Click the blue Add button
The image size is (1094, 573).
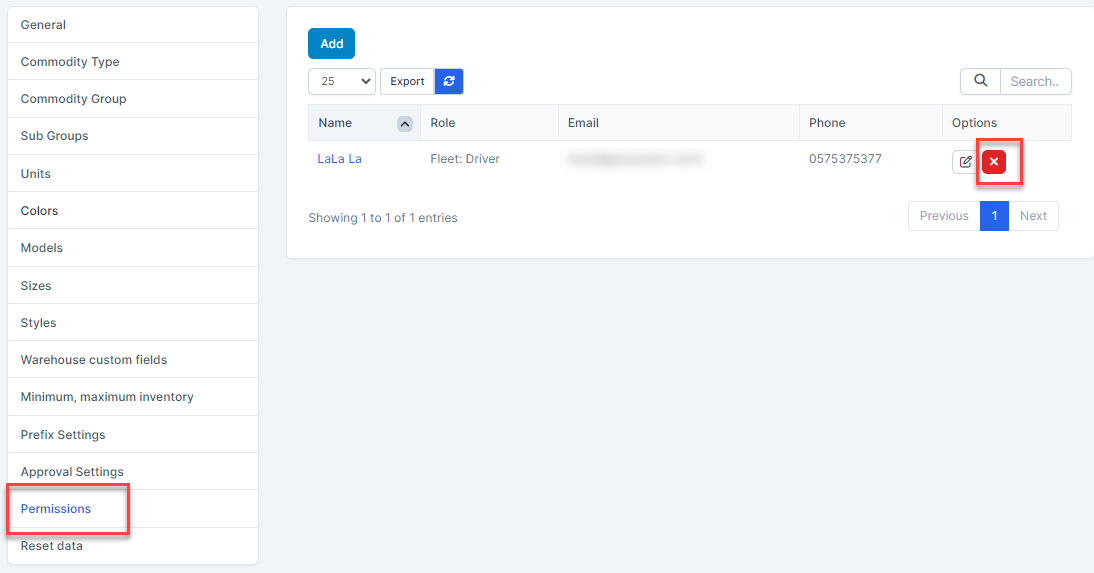click(x=331, y=44)
